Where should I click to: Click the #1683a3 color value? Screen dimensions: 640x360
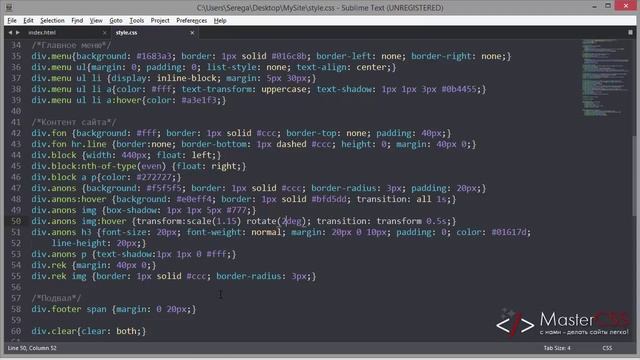click(154, 56)
